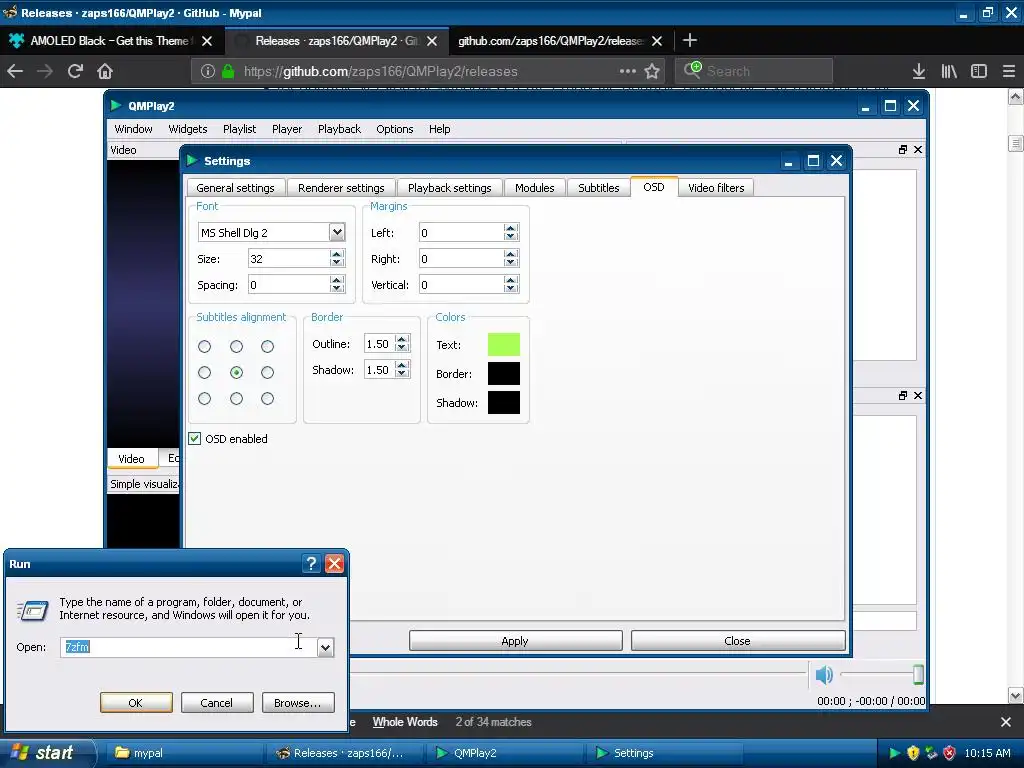The height and width of the screenshot is (768, 1024).
Task: Pick OSD Shadow color swatch
Action: (x=504, y=402)
